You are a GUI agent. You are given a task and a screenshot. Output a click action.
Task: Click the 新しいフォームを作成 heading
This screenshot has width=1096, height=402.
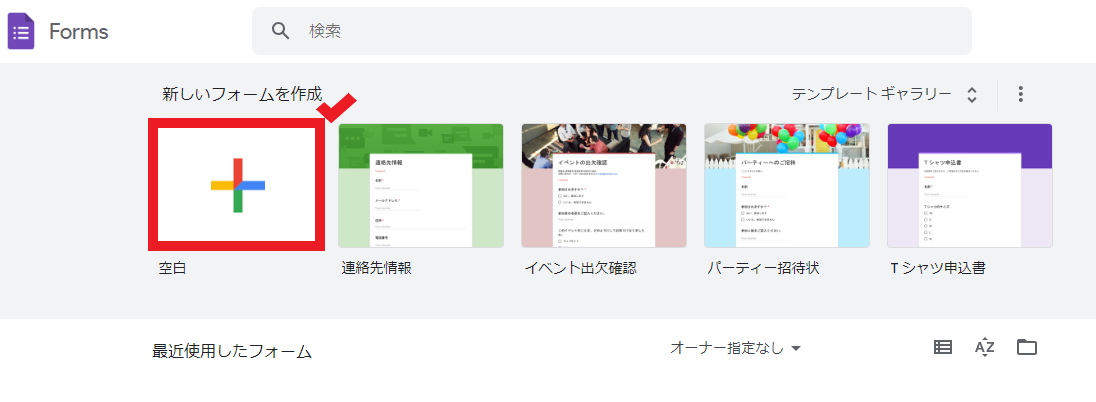pos(242,94)
